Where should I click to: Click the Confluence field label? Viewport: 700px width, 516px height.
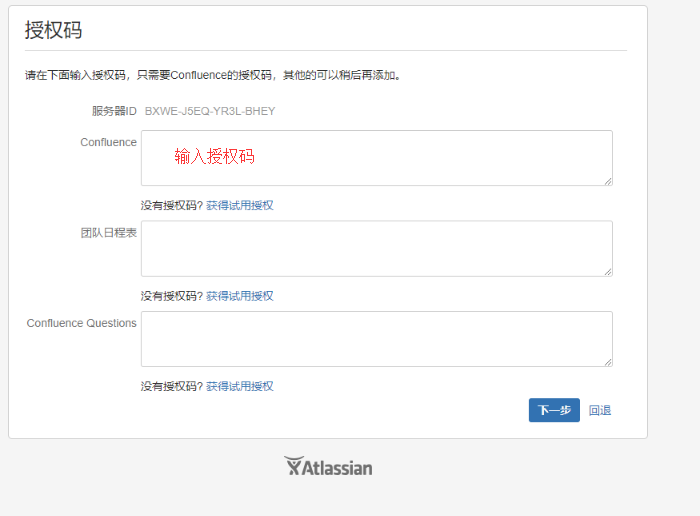pos(108,142)
